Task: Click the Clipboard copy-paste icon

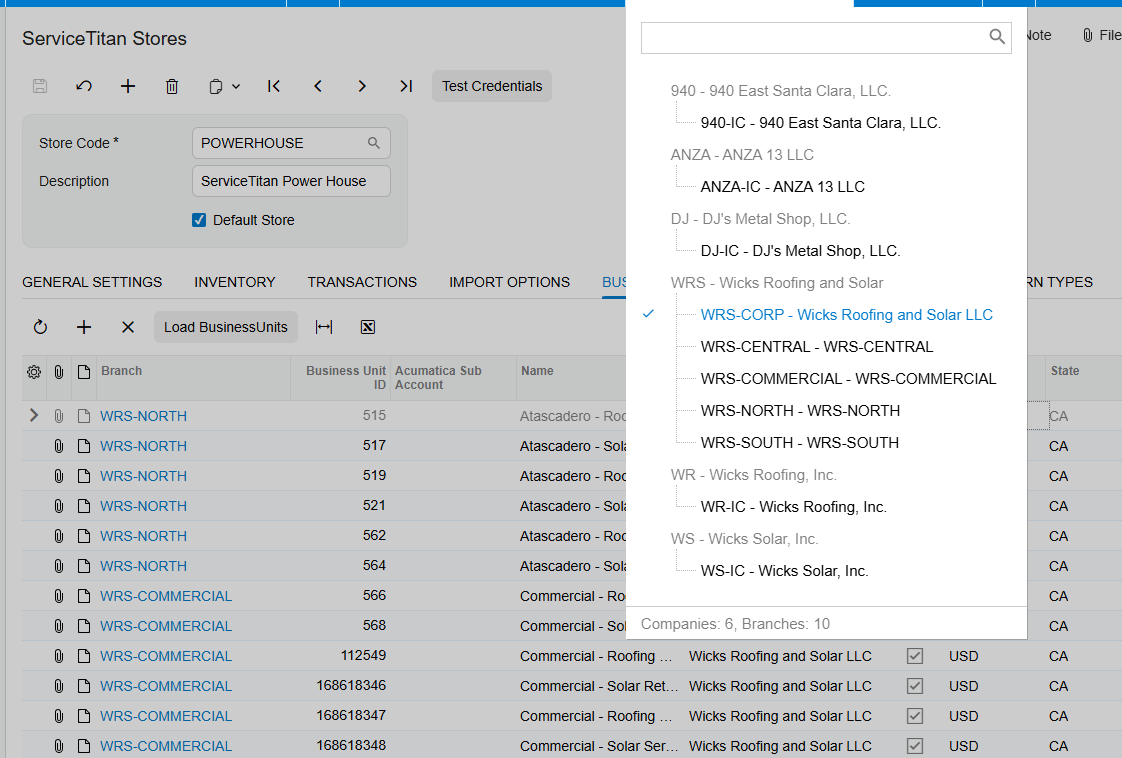Action: coord(215,87)
